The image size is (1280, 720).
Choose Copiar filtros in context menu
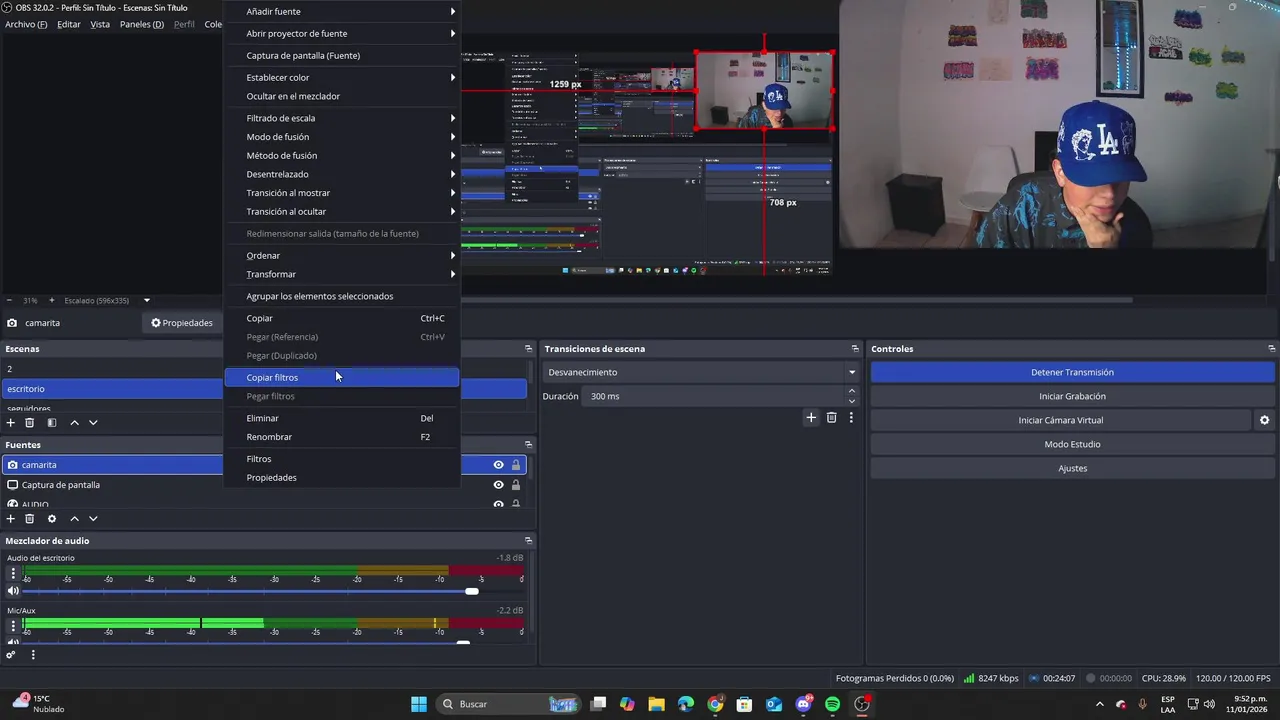point(341,377)
